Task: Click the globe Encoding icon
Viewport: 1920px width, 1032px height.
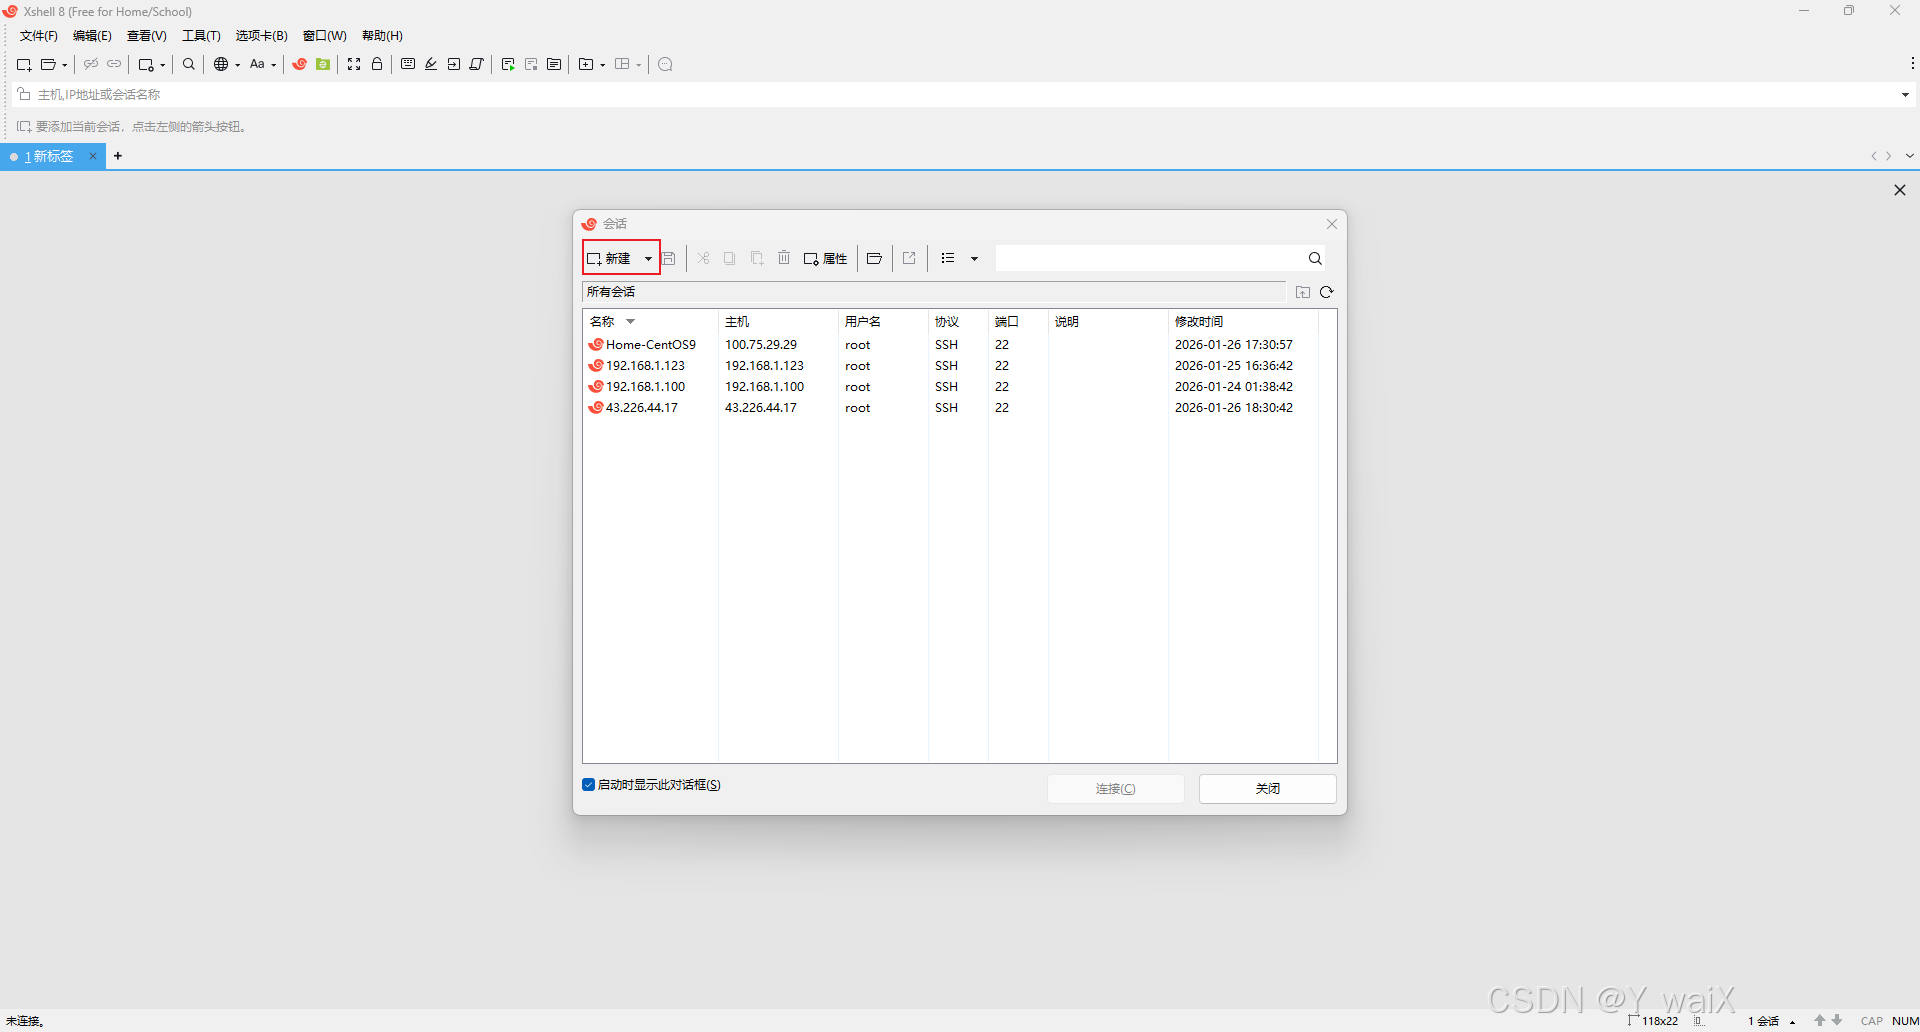Action: (x=221, y=64)
